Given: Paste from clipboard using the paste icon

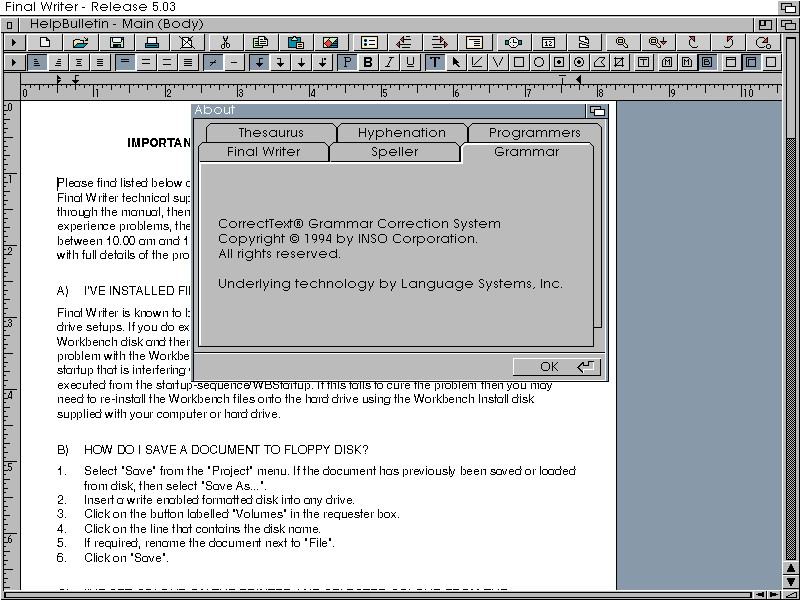Looking at the screenshot, I should [x=296, y=42].
